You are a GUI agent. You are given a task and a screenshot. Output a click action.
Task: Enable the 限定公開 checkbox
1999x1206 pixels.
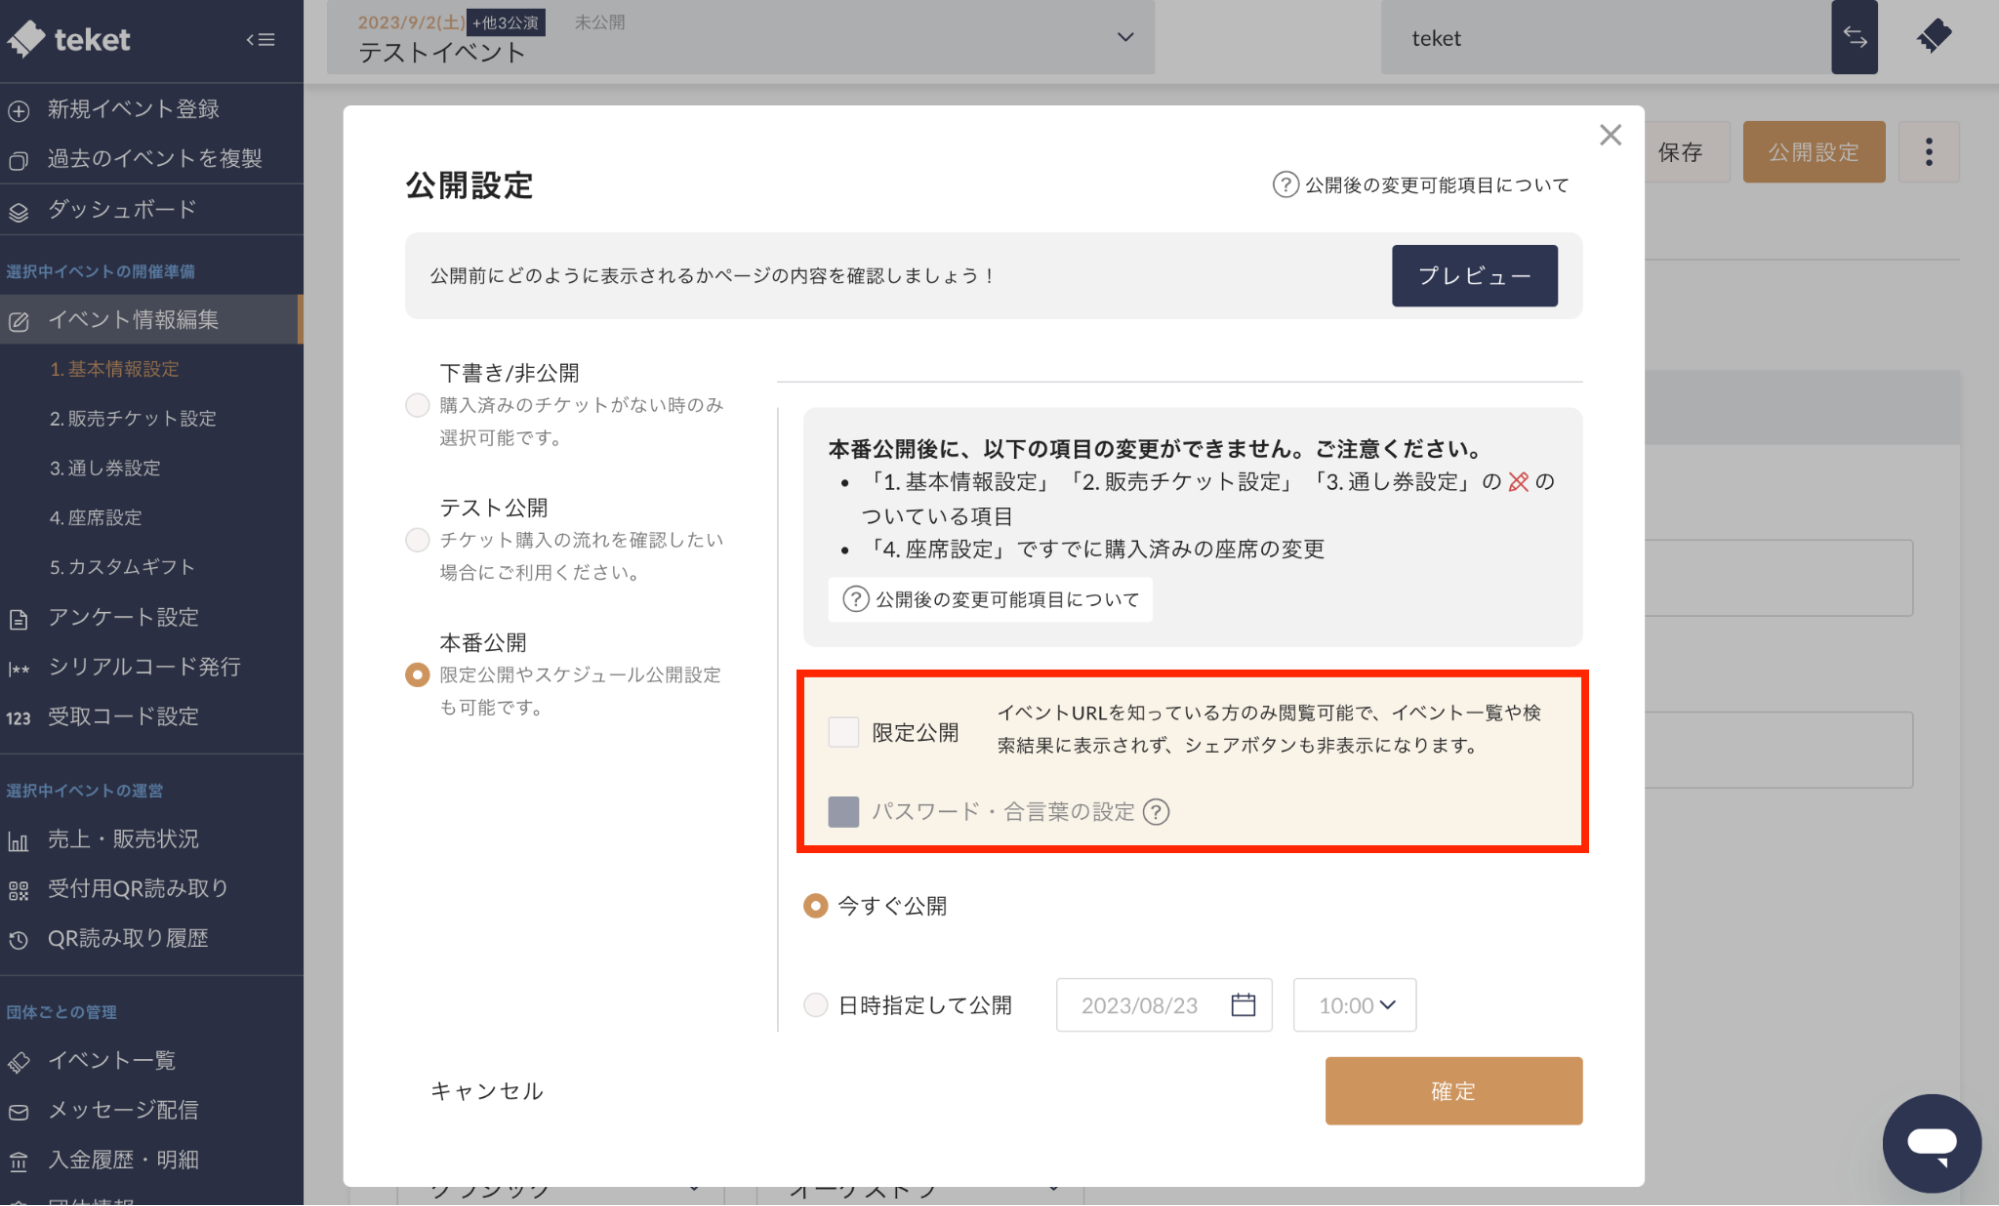pos(843,731)
